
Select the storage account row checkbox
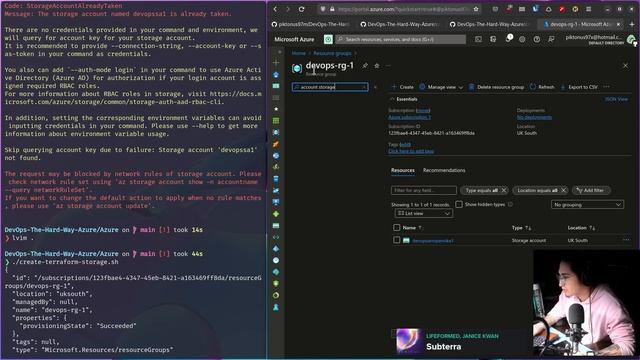[396, 240]
